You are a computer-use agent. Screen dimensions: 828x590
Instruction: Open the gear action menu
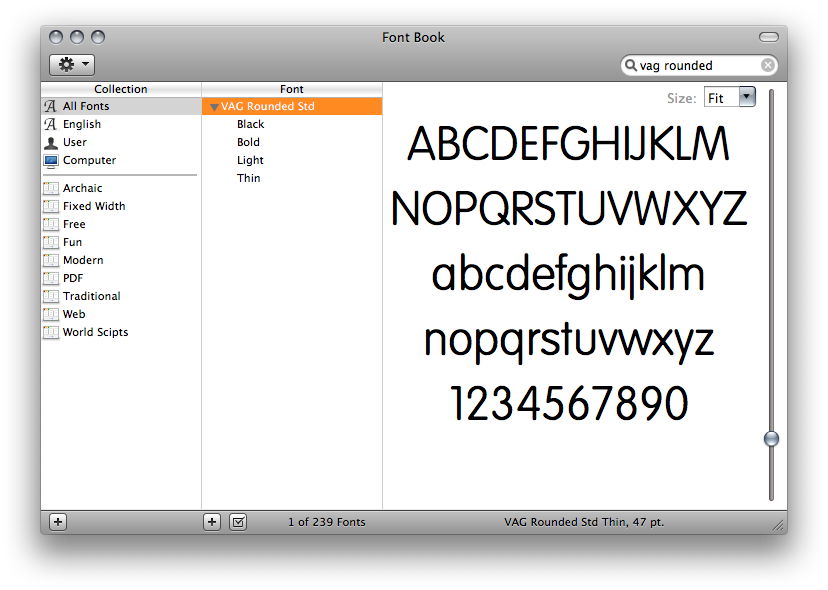tap(71, 65)
